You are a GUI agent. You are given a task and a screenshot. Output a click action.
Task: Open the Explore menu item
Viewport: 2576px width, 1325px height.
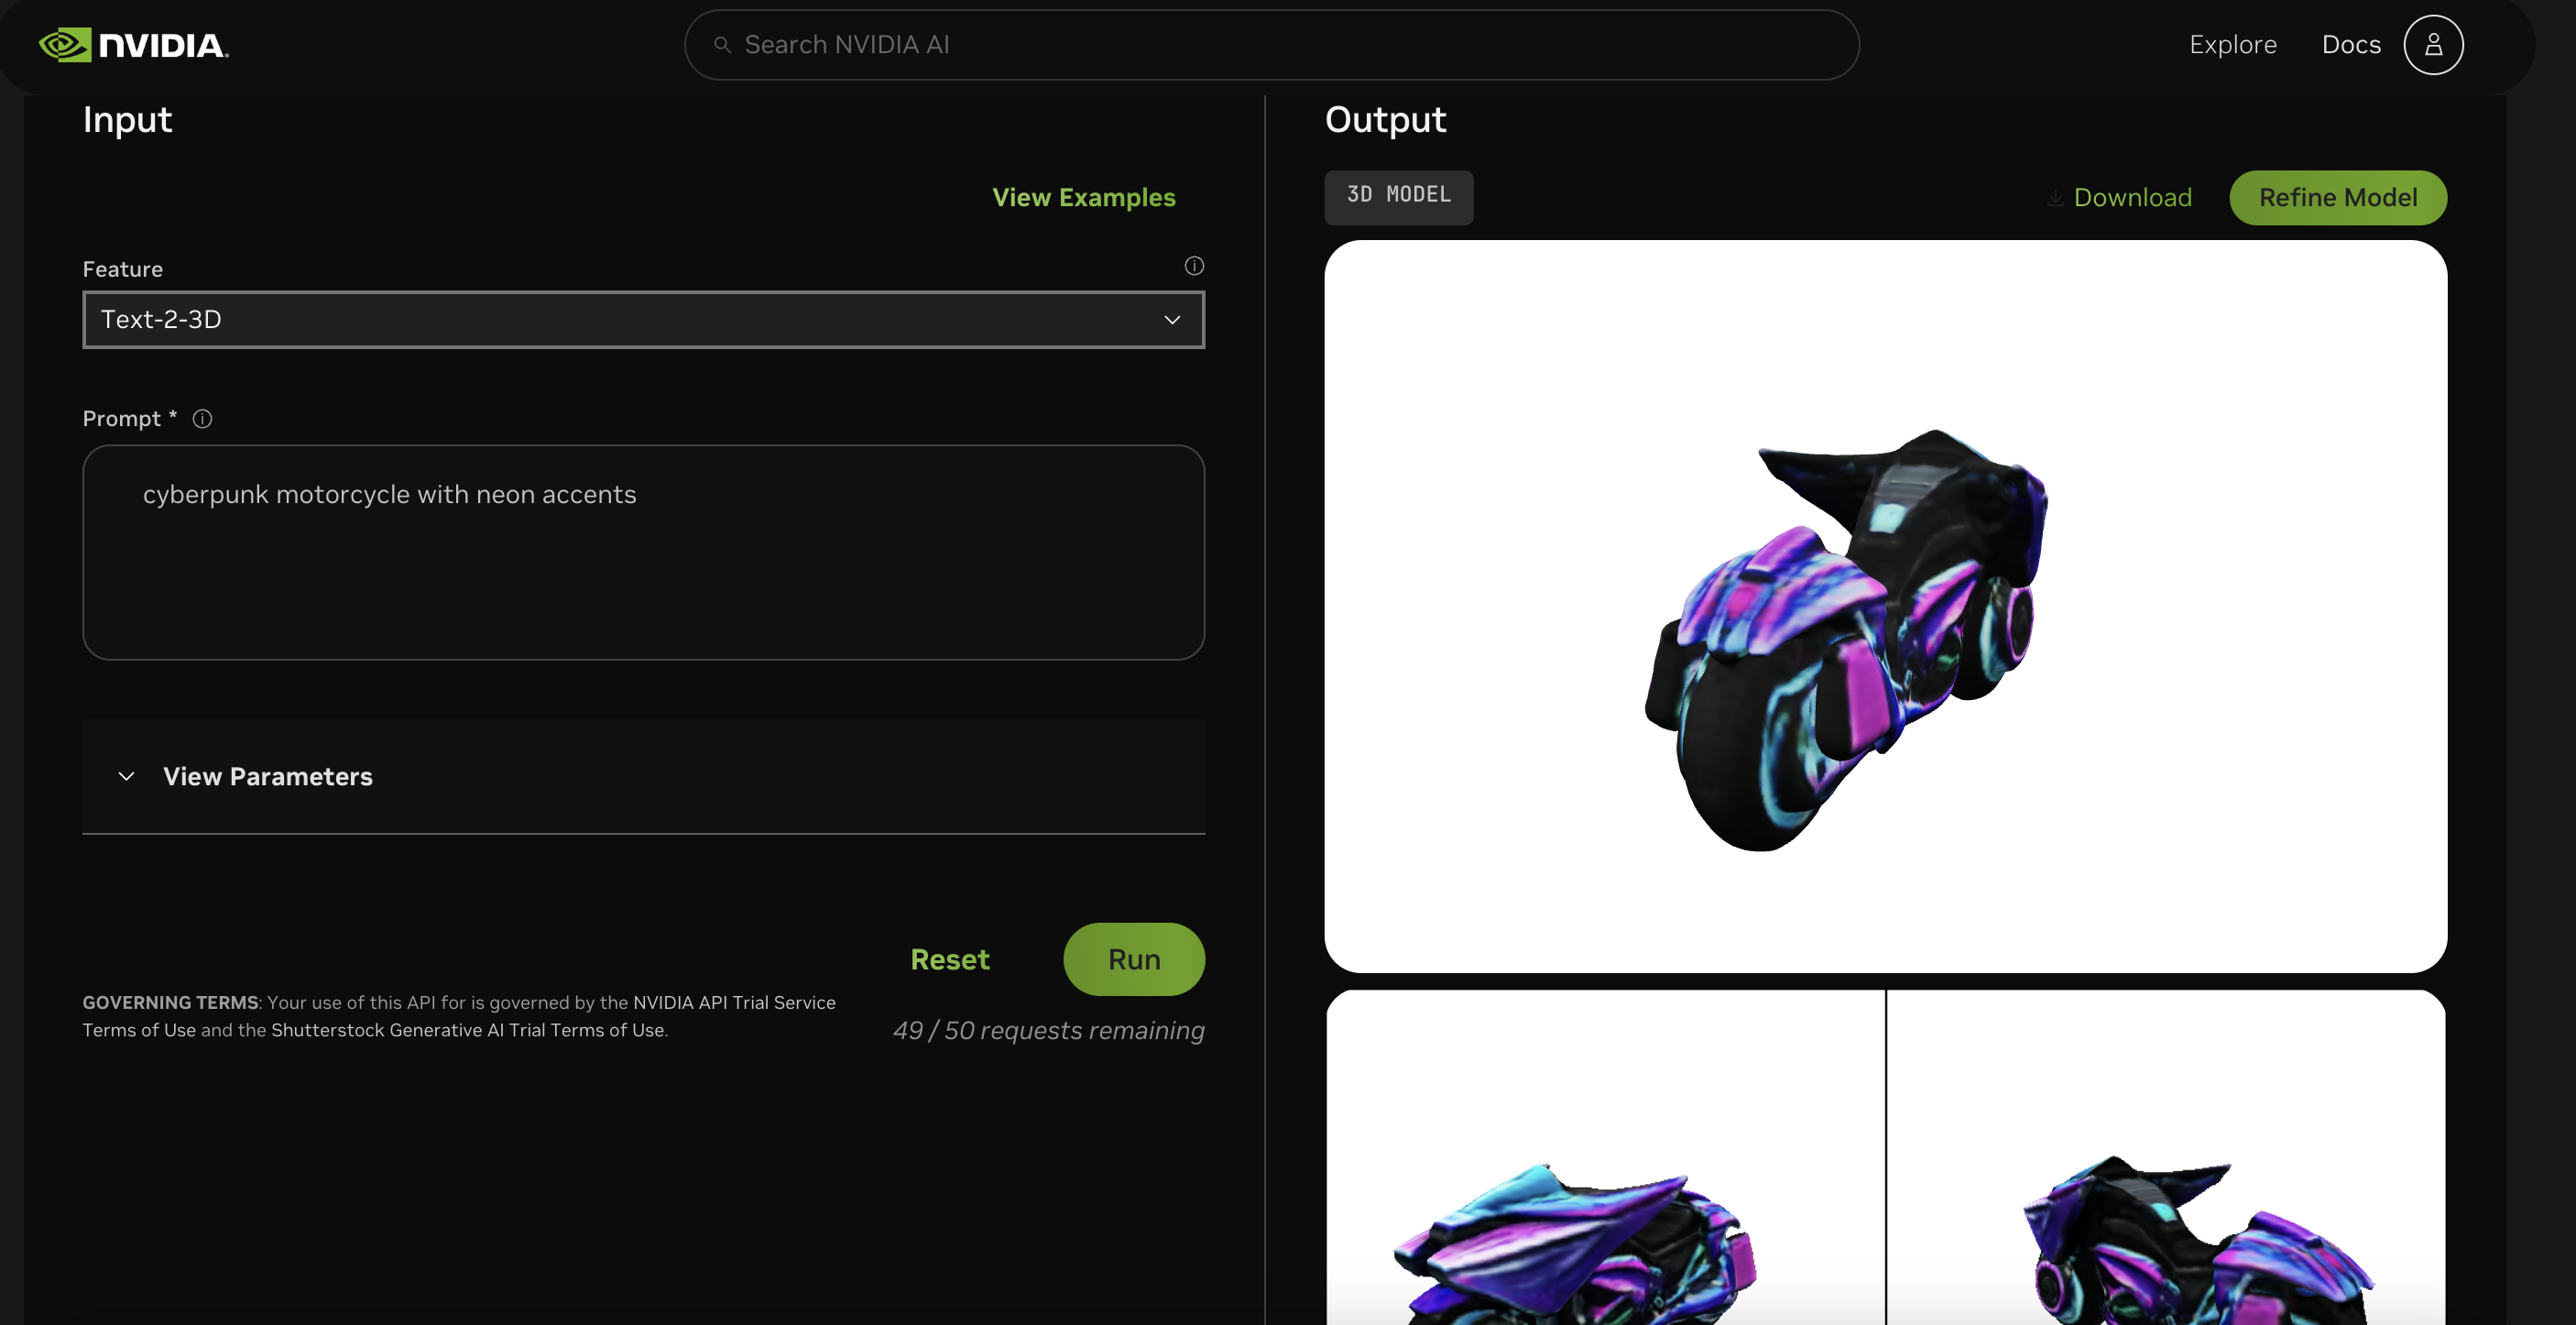coord(2233,45)
